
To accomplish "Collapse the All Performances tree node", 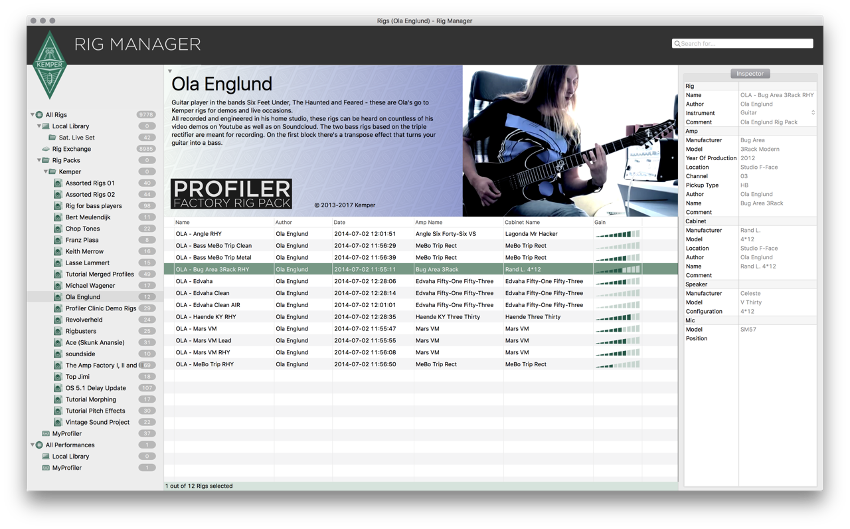I will [x=33, y=445].
